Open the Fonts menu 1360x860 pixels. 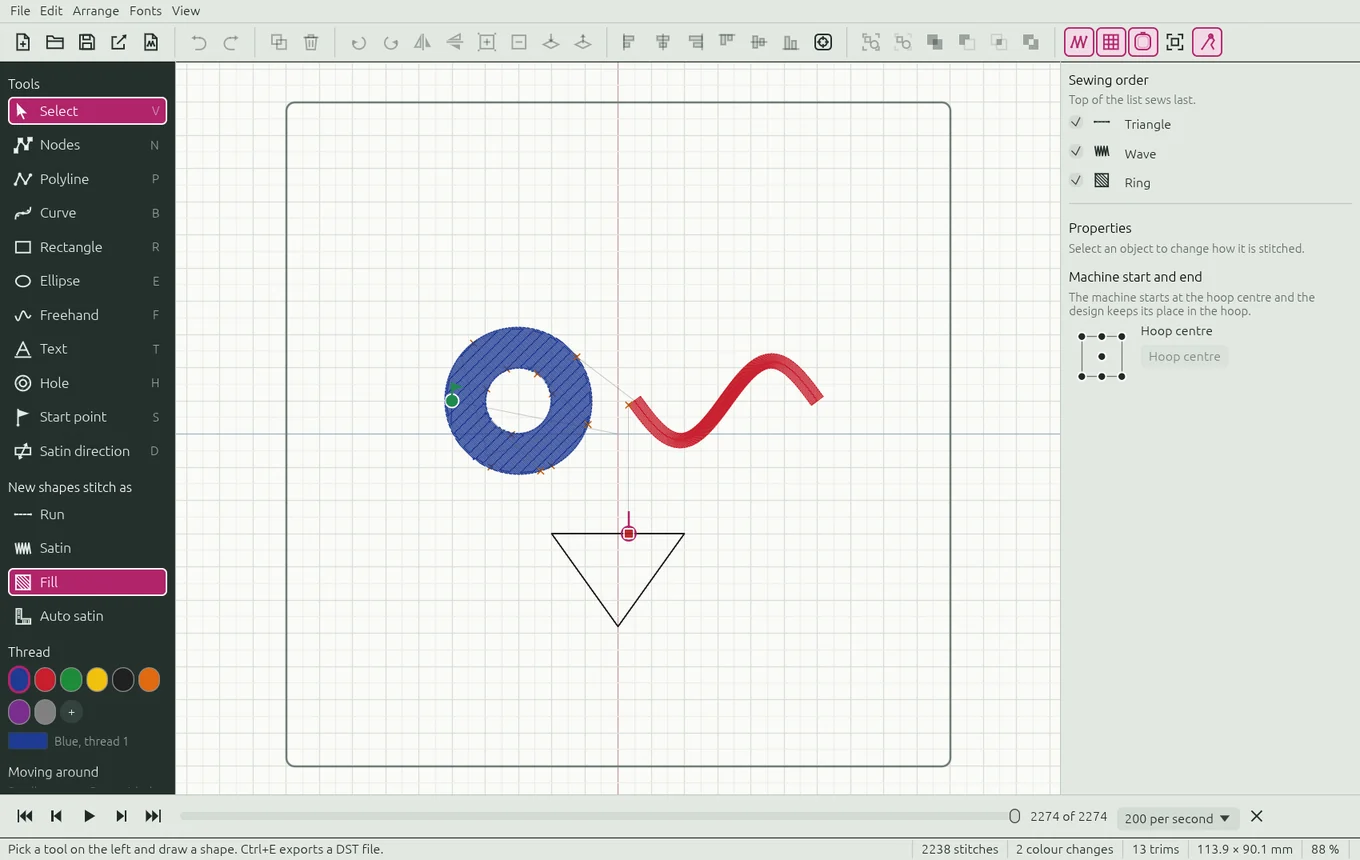coord(145,11)
